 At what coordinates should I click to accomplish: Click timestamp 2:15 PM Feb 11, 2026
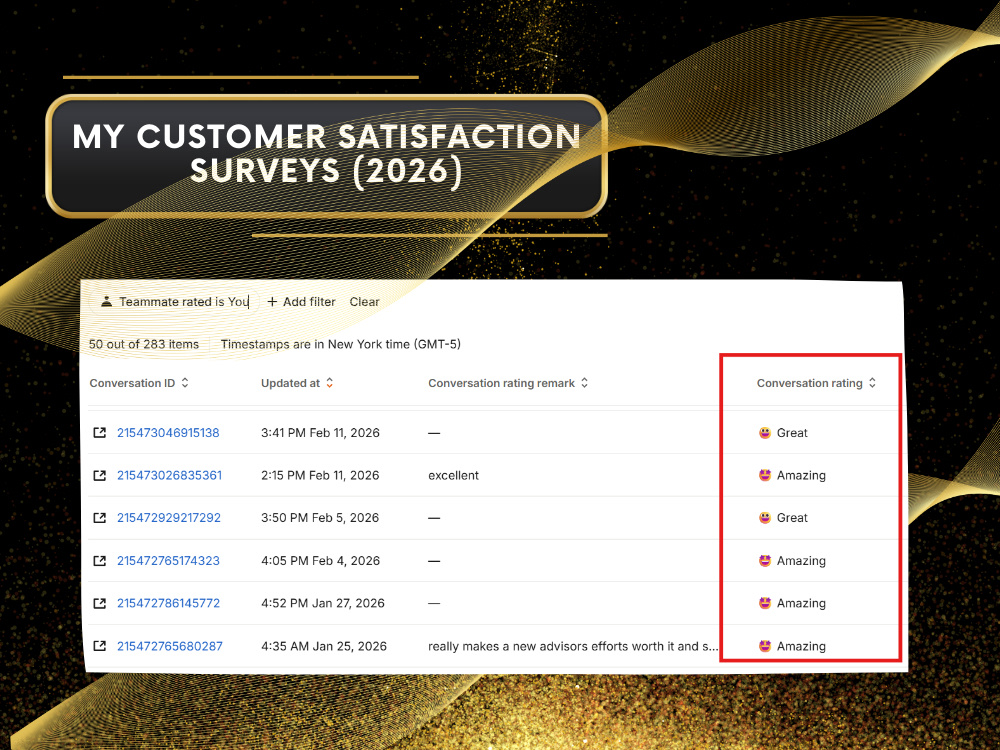tap(320, 476)
